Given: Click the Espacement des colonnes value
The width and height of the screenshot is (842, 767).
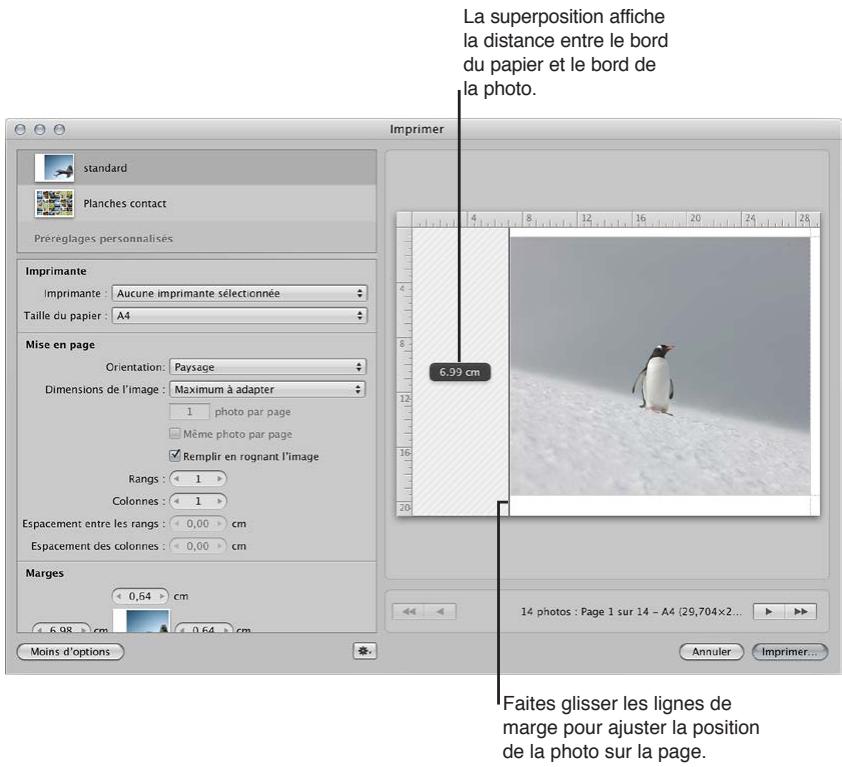Looking at the screenshot, I should coord(198,546).
